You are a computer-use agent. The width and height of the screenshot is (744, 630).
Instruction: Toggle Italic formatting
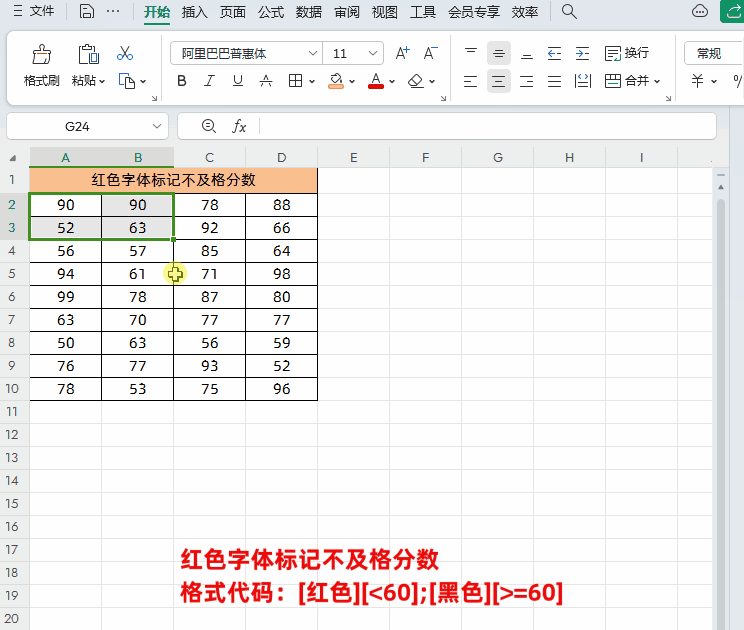pyautogui.click(x=209, y=81)
